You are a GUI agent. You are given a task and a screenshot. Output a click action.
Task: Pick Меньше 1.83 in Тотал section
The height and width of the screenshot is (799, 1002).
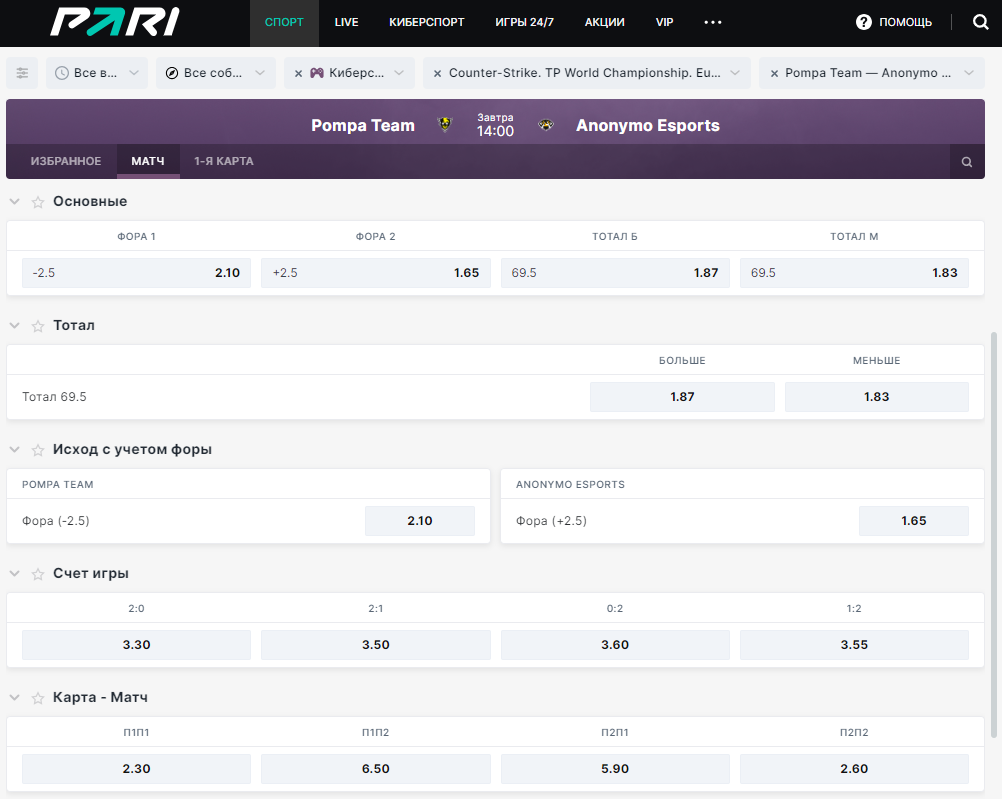(877, 397)
